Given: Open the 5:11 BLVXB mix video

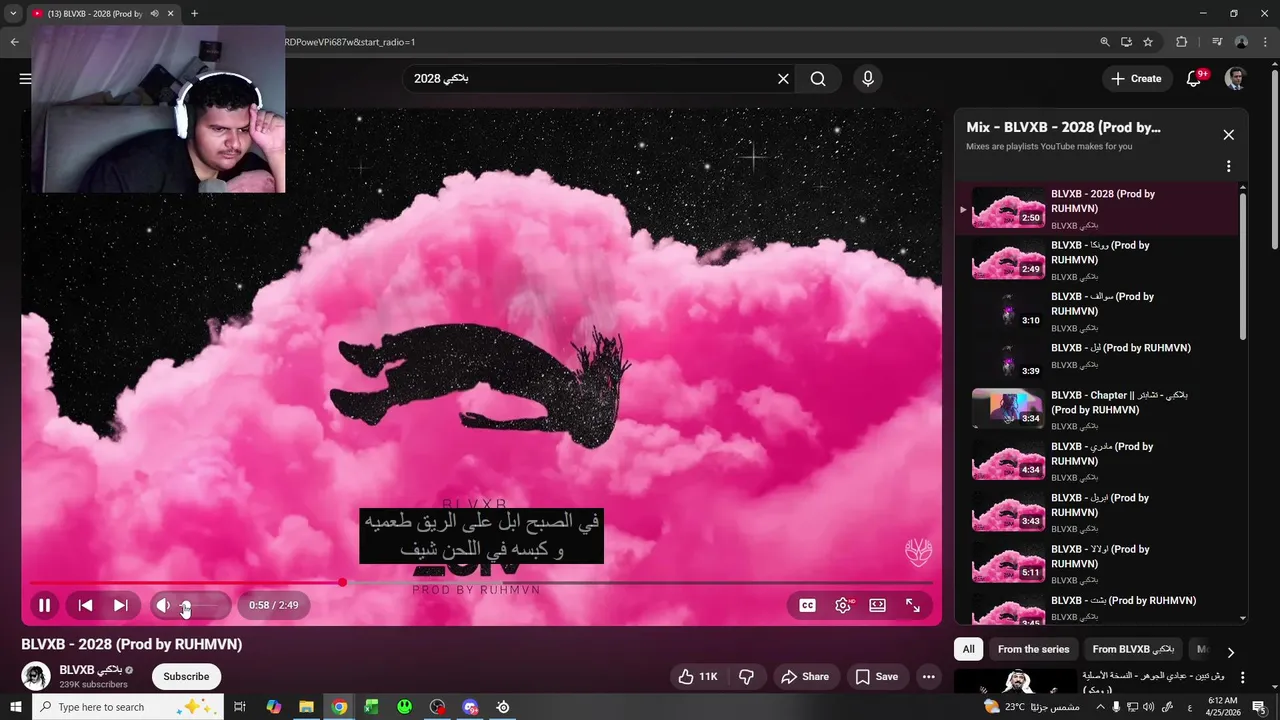Looking at the screenshot, I should 1097,563.
